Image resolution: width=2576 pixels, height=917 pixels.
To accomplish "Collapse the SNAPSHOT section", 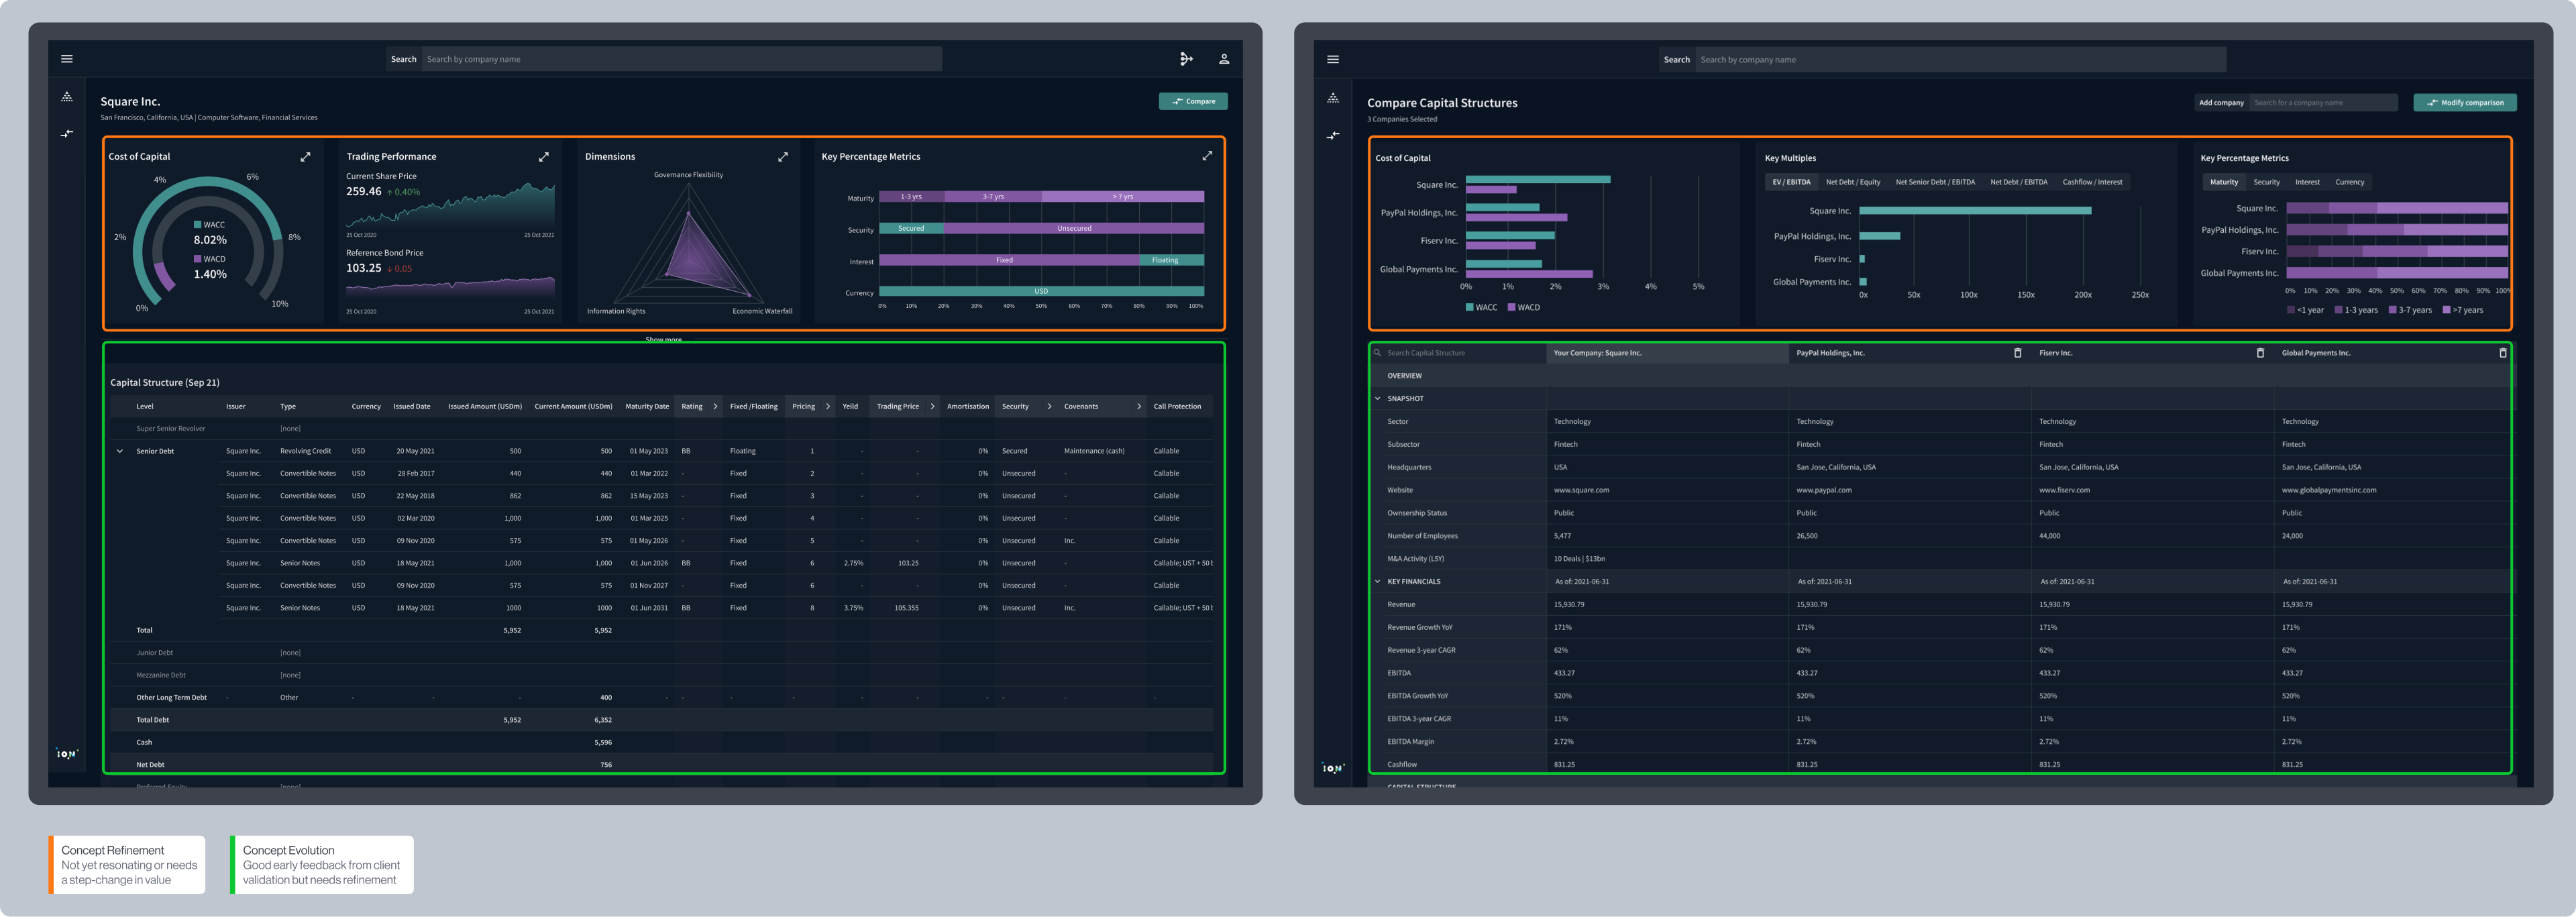I will pyautogui.click(x=1377, y=399).
